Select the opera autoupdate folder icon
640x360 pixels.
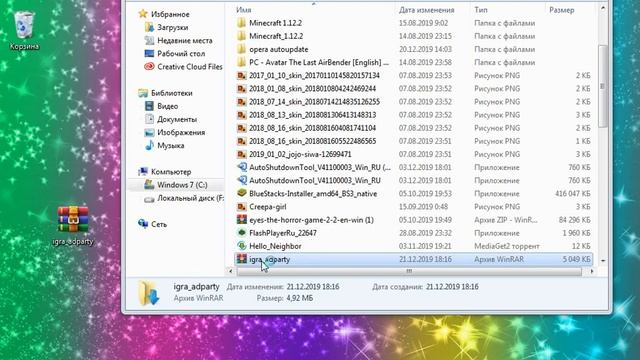point(242,49)
